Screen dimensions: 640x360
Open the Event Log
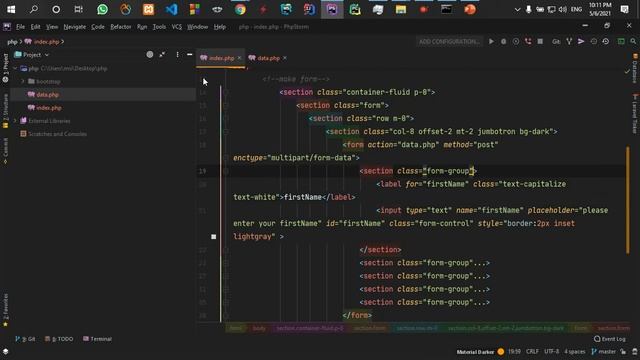610,339
